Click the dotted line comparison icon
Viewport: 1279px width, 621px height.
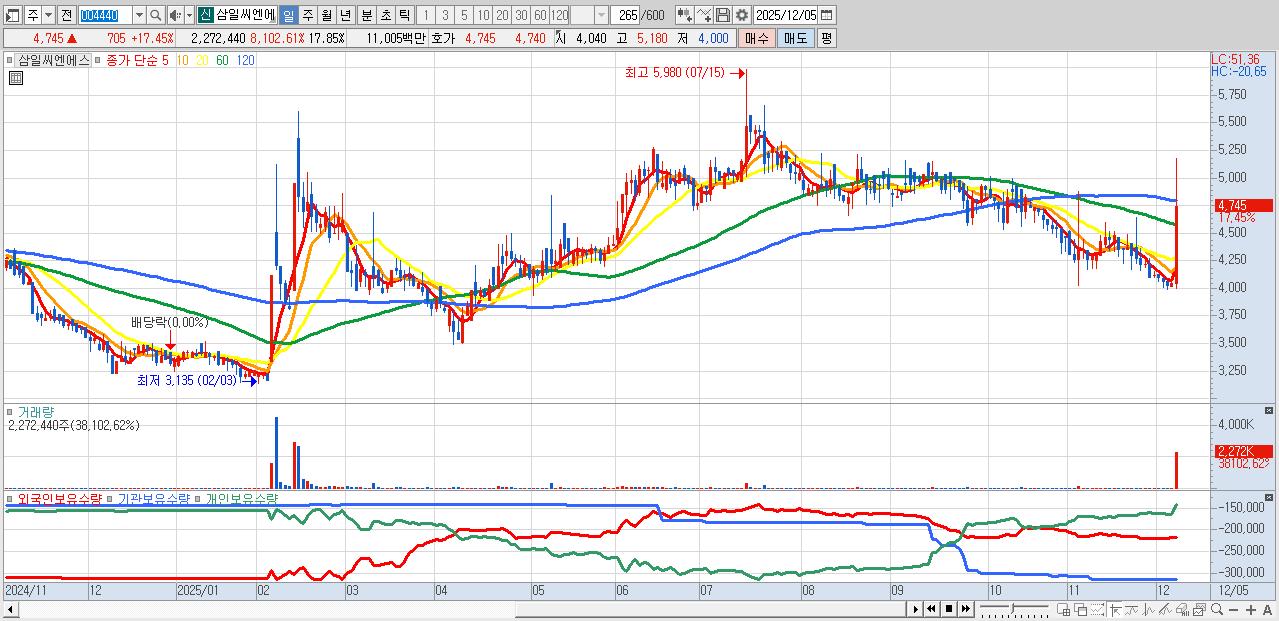1098,610
